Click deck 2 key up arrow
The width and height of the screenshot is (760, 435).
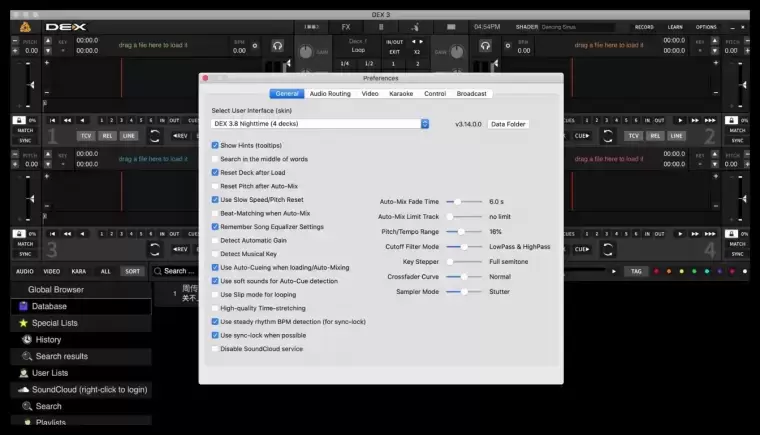(715, 41)
